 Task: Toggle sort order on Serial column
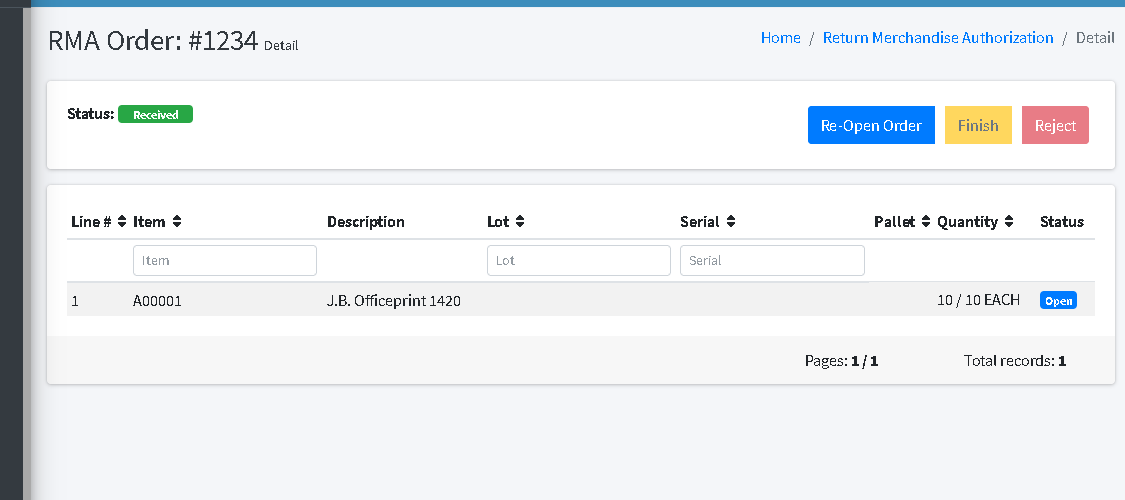731,222
